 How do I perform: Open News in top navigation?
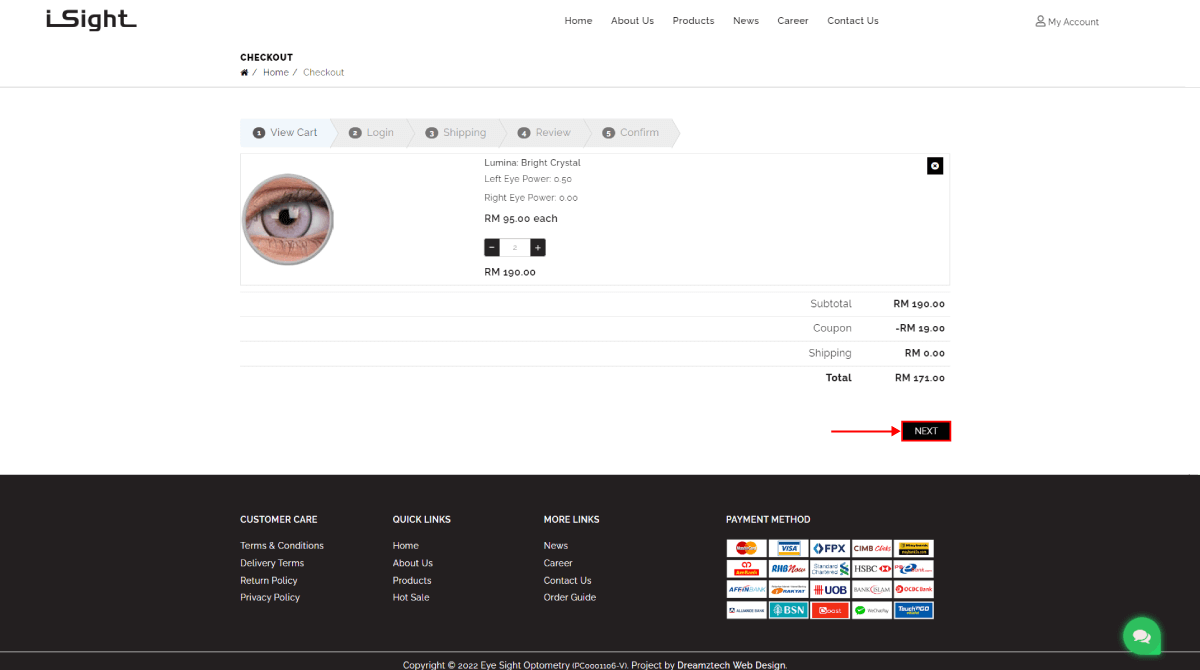[746, 21]
